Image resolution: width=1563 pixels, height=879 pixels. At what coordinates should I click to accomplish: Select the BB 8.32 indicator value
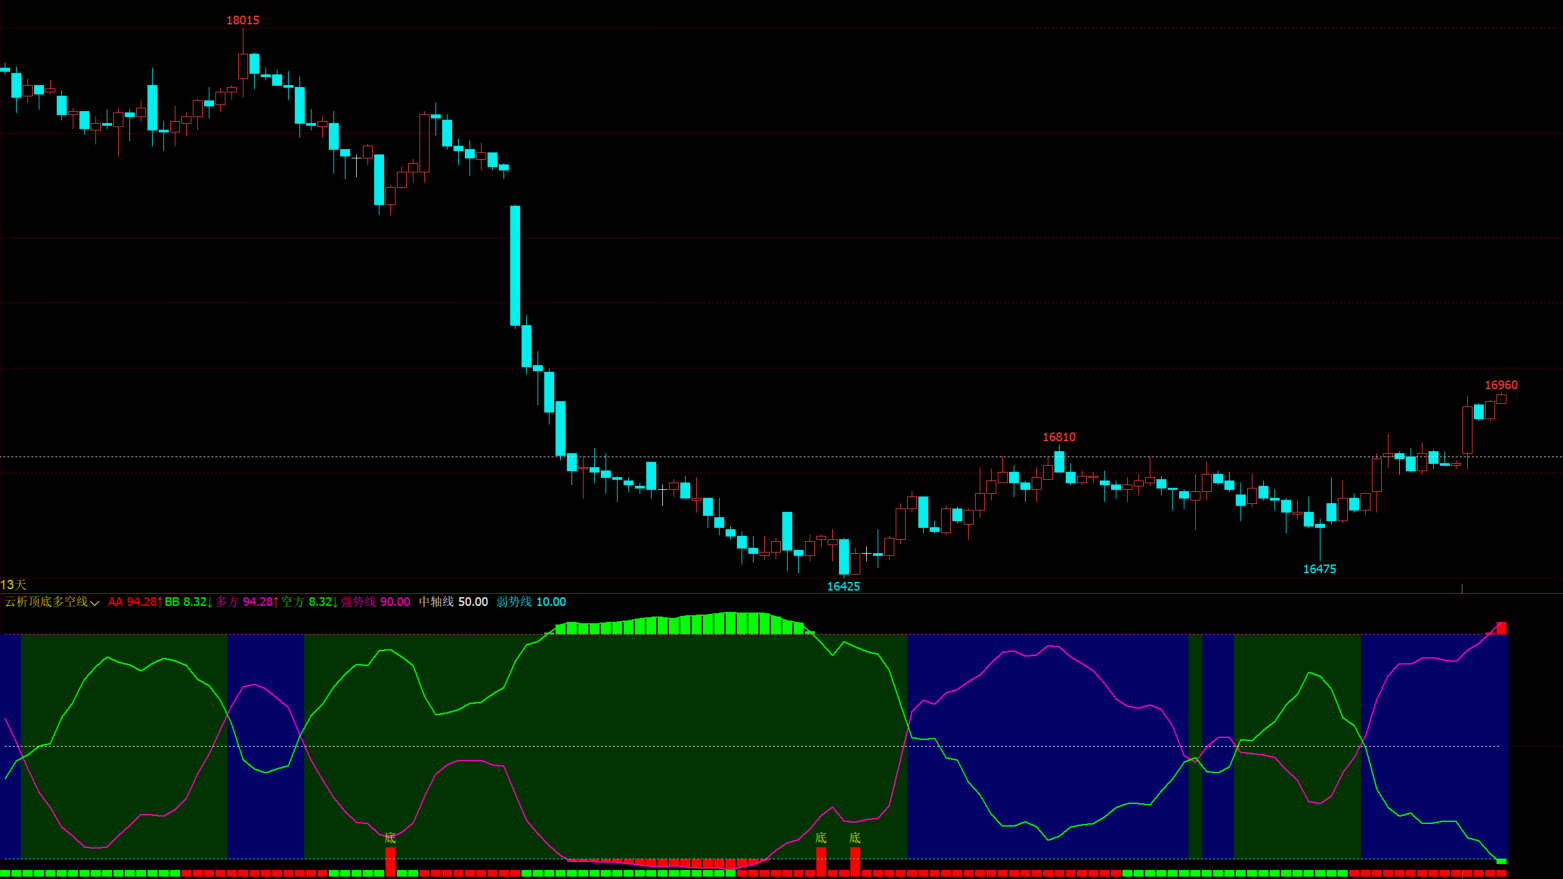tap(188, 602)
